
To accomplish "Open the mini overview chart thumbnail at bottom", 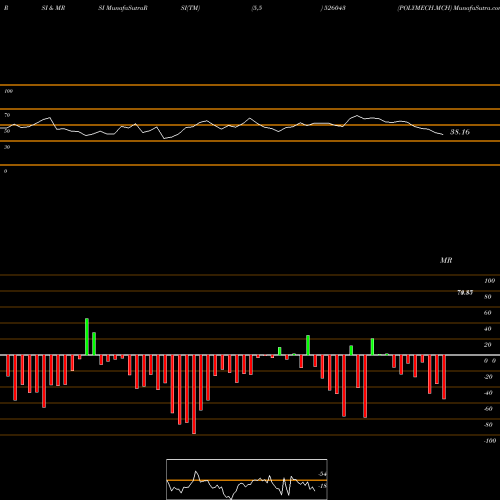I will coord(247,479).
